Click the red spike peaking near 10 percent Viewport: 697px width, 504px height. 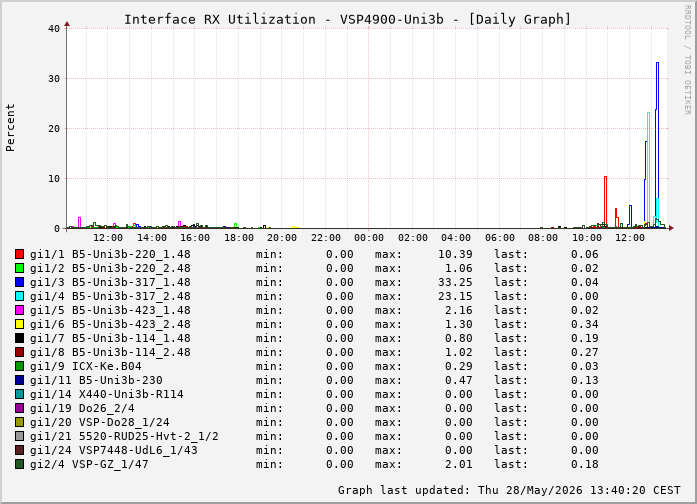(x=605, y=200)
